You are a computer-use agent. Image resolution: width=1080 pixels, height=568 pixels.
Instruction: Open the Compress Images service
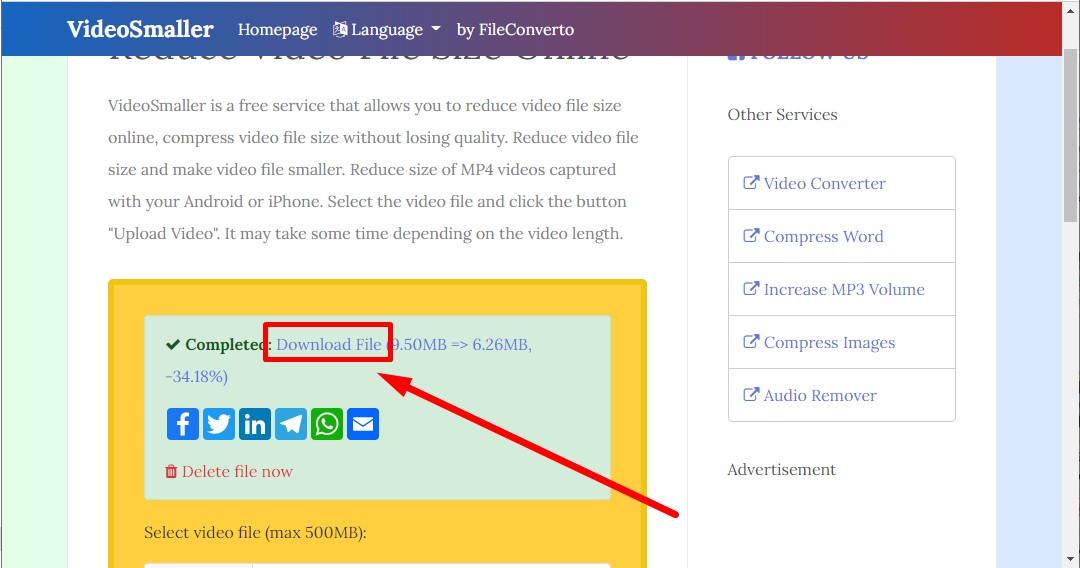[x=829, y=342]
